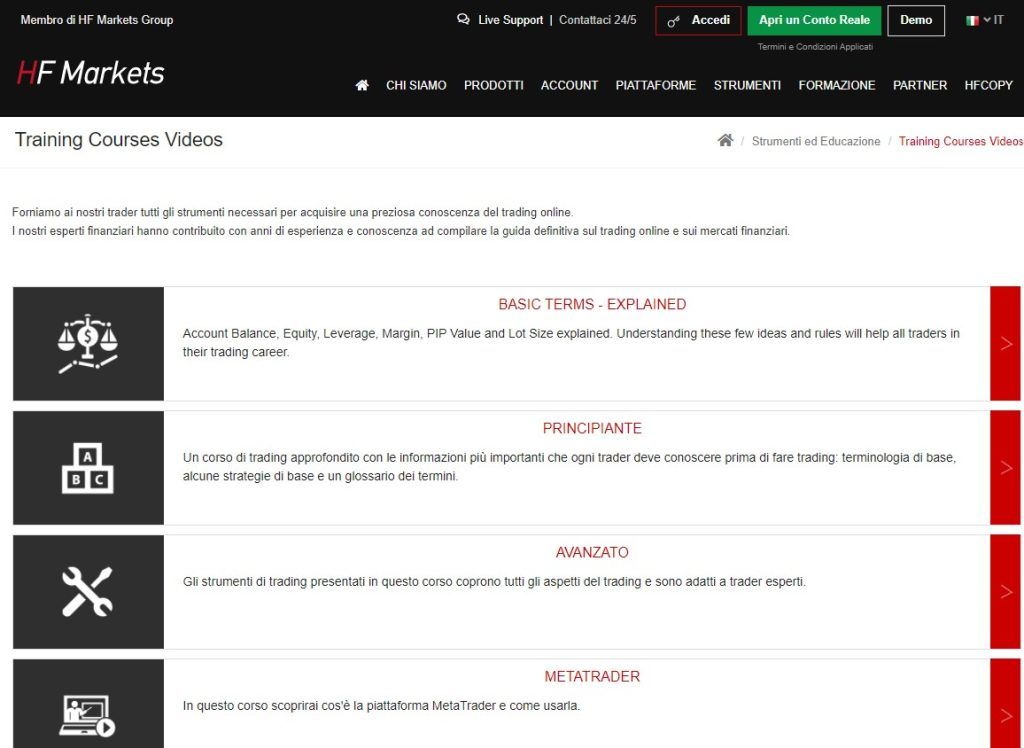Image resolution: width=1024 pixels, height=748 pixels.
Task: Click the BASIC TERMS - EXPLAINED title
Action: point(592,304)
